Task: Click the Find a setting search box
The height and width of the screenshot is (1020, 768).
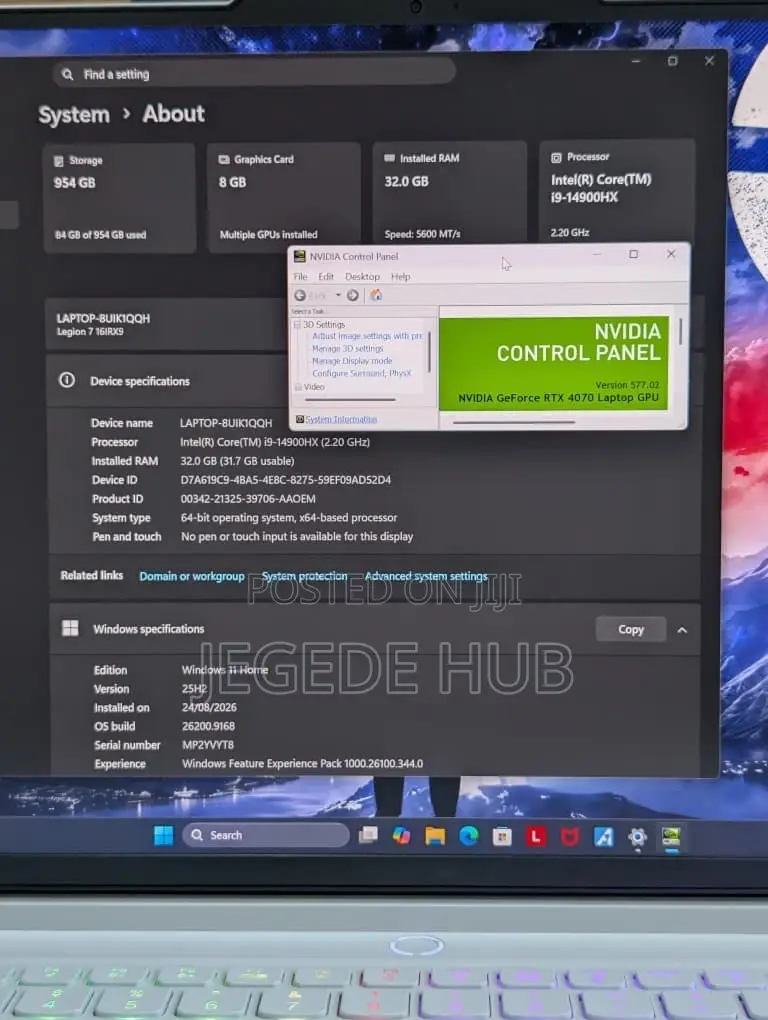Action: (x=254, y=74)
